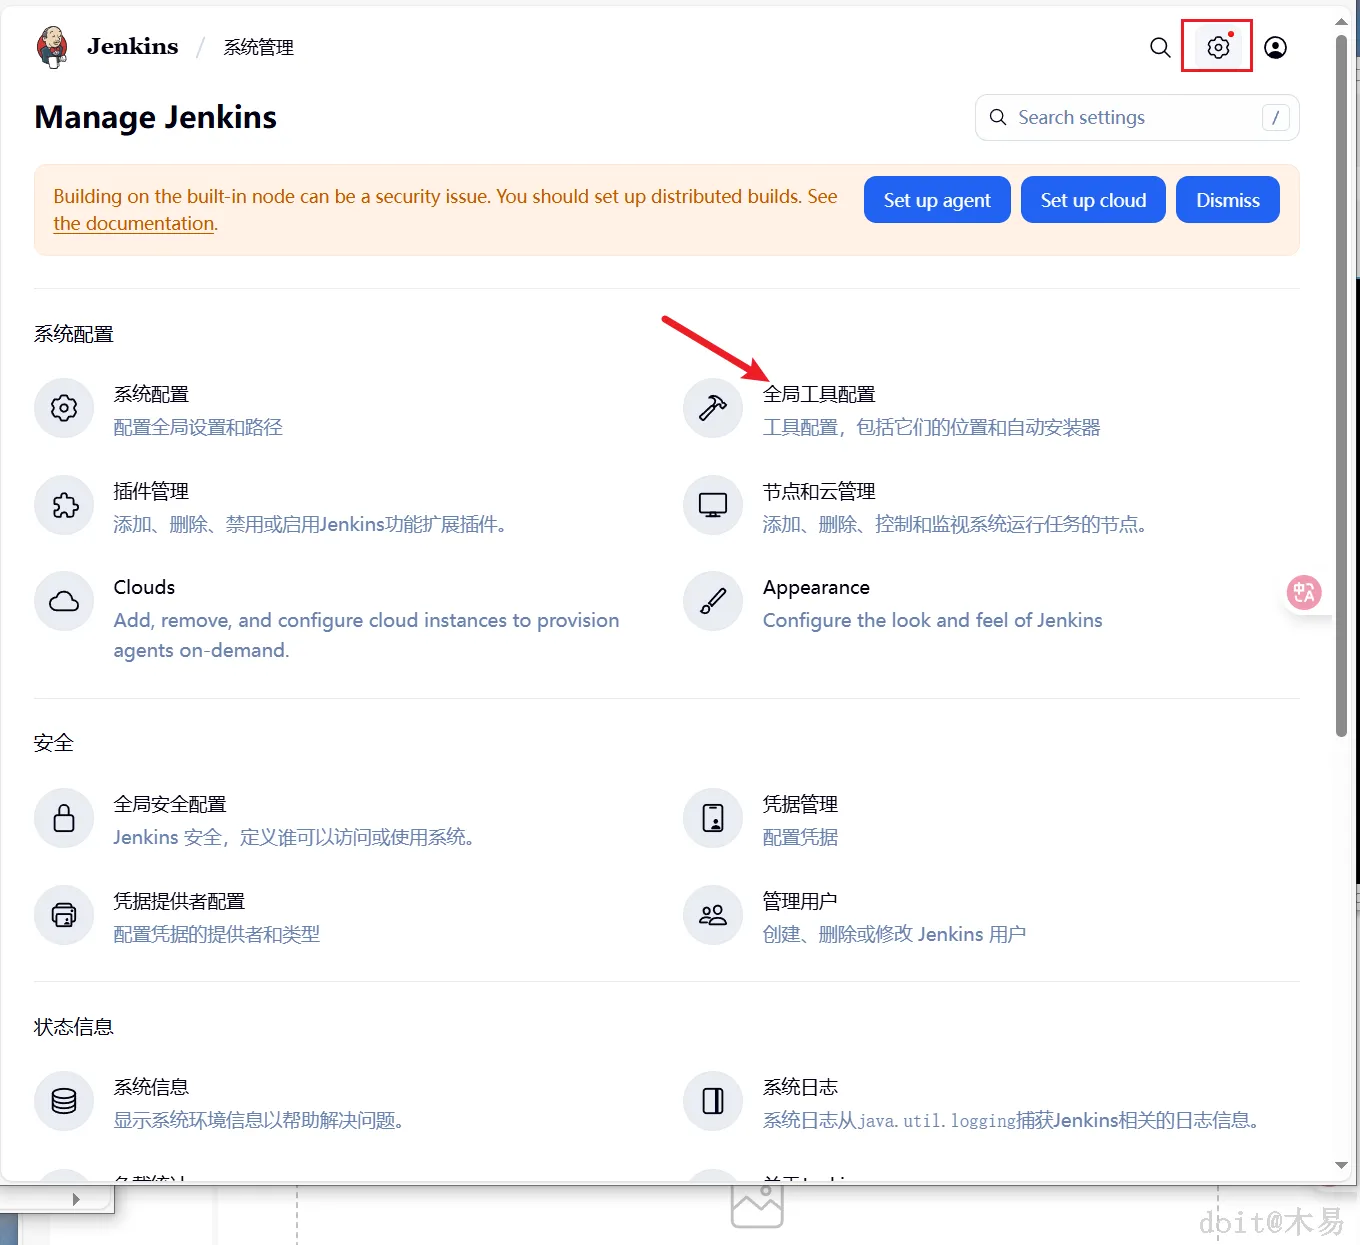Image resolution: width=1360 pixels, height=1245 pixels.
Task: Click the gear icon for 系统配置
Action: pos(64,408)
